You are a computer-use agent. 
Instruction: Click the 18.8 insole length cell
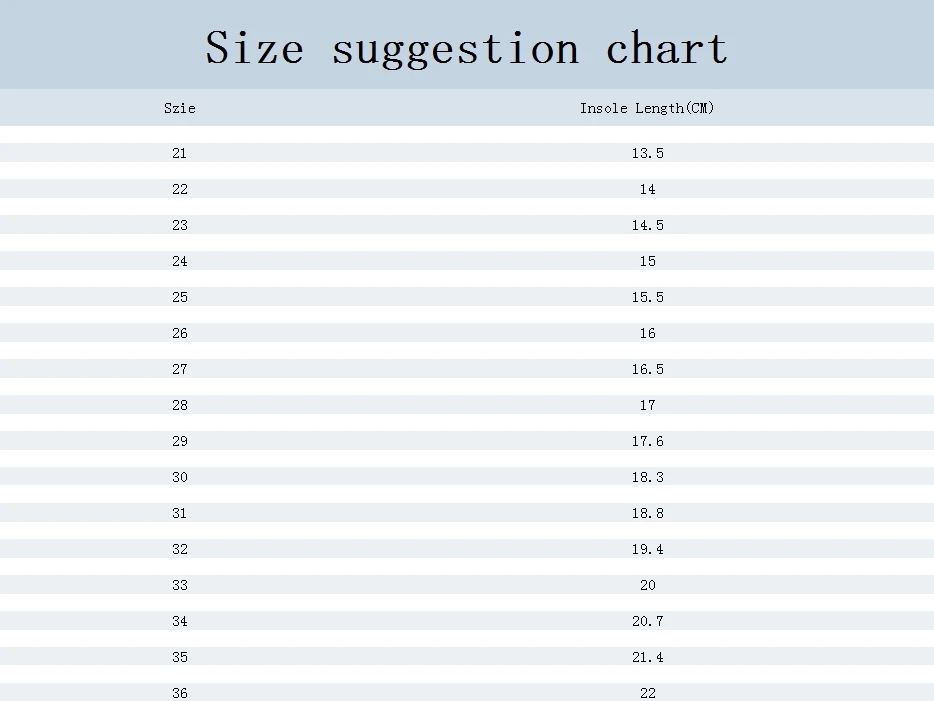pos(647,513)
